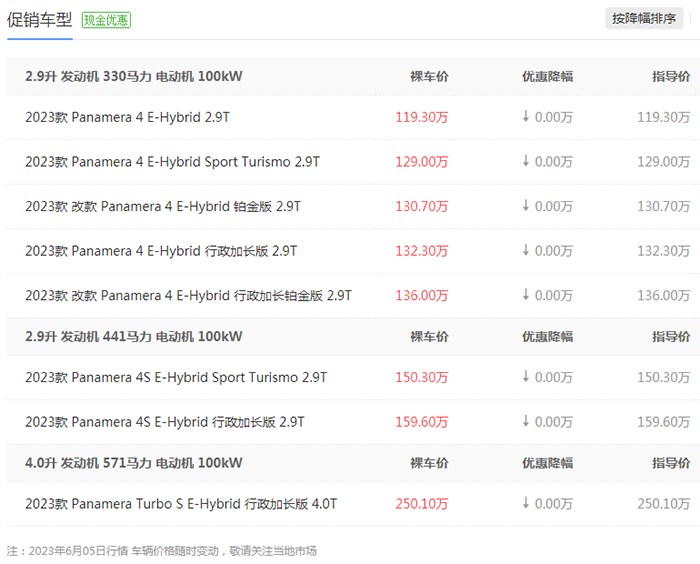Click down-arrow icon in 130.70万 row
This screenshot has height=564, width=700.
(526, 205)
